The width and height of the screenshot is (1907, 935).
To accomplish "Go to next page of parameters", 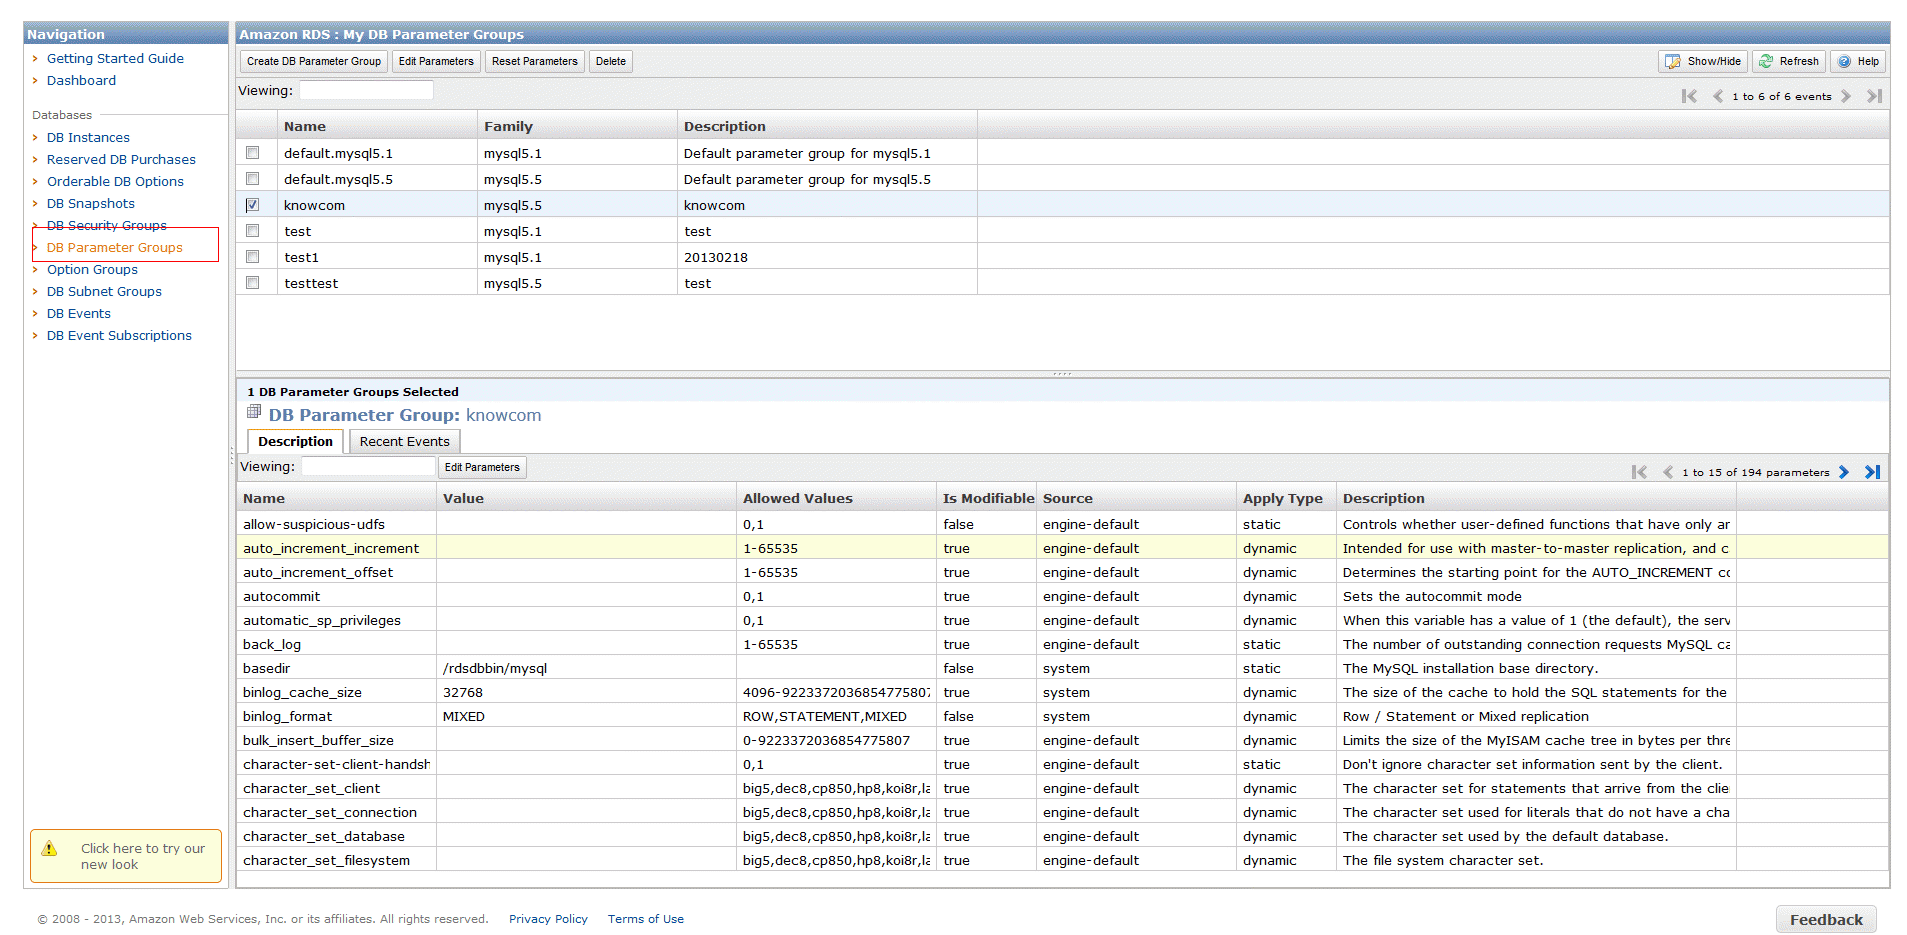I will (1844, 472).
